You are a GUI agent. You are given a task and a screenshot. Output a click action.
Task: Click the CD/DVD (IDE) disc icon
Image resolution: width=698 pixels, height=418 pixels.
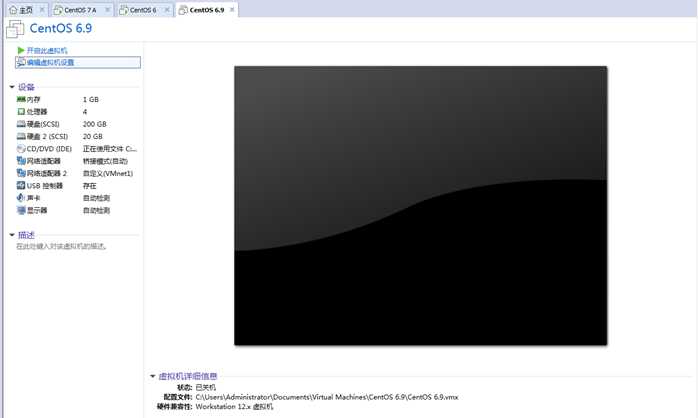coord(21,149)
